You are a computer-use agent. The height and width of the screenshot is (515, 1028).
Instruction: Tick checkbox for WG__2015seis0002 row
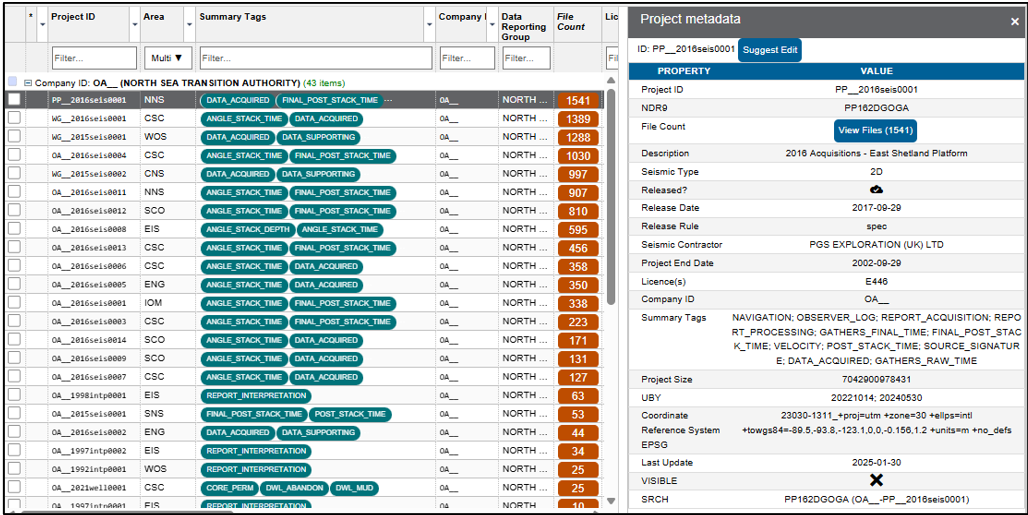pos(14,174)
